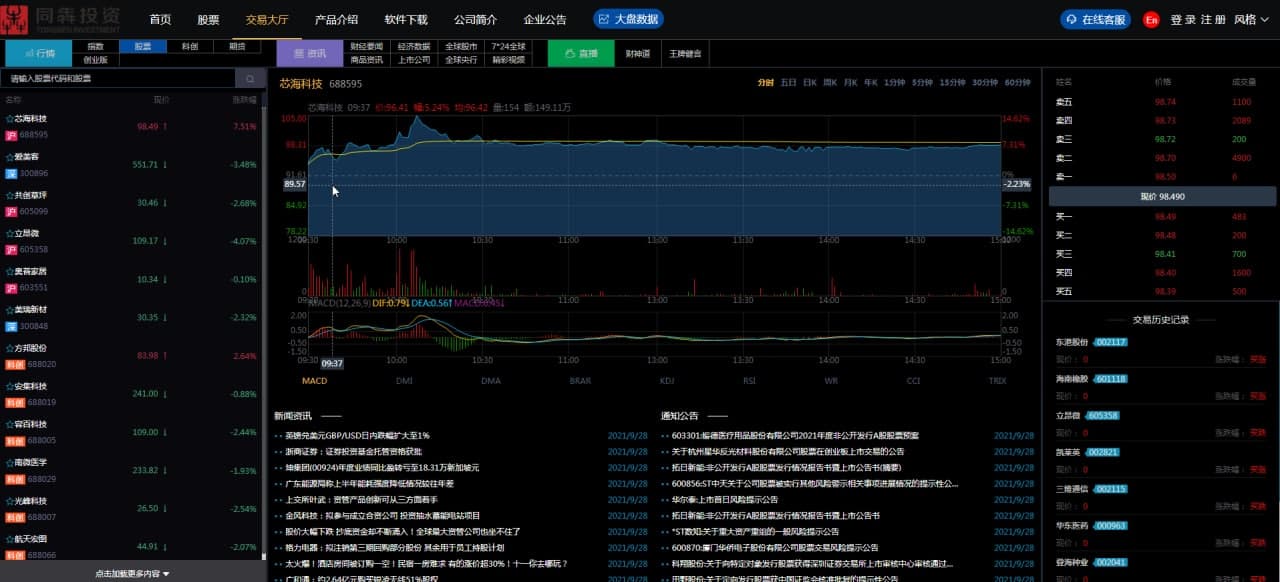Click the 沪 badge under 芯海科技
The image size is (1280, 582).
click(x=11, y=134)
